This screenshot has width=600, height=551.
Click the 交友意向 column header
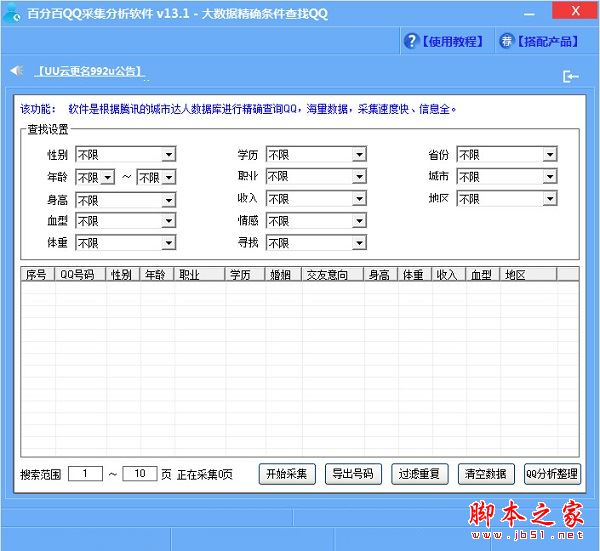333,274
